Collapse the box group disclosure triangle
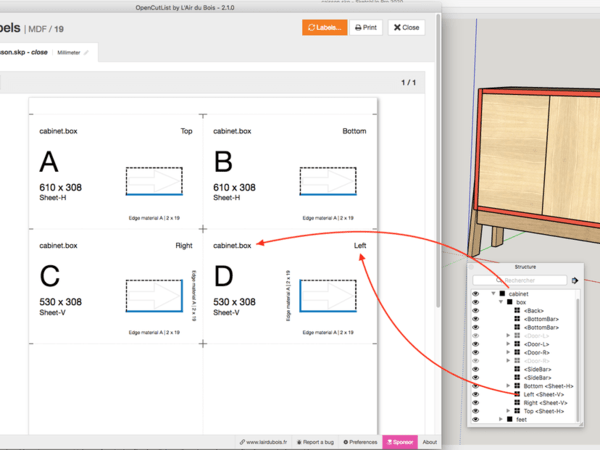Viewport: 600px width, 450px height. (500, 301)
